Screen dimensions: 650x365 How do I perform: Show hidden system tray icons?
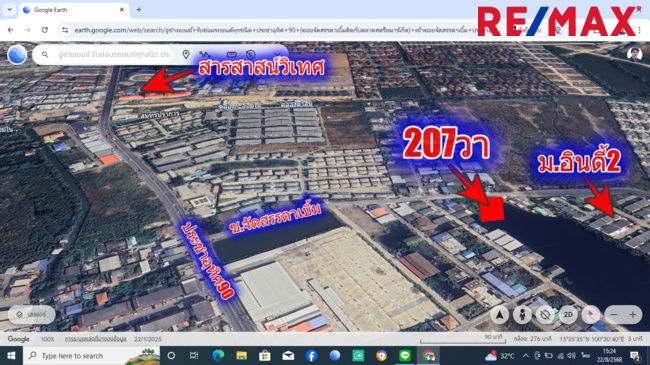(526, 356)
